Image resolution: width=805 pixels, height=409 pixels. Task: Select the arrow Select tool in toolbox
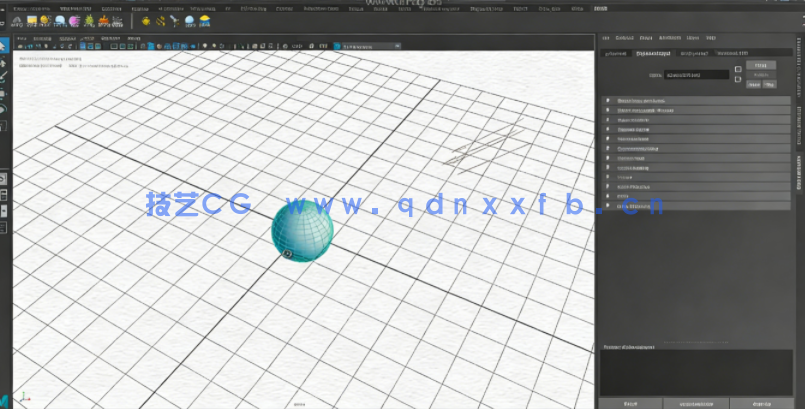[x=4, y=45]
